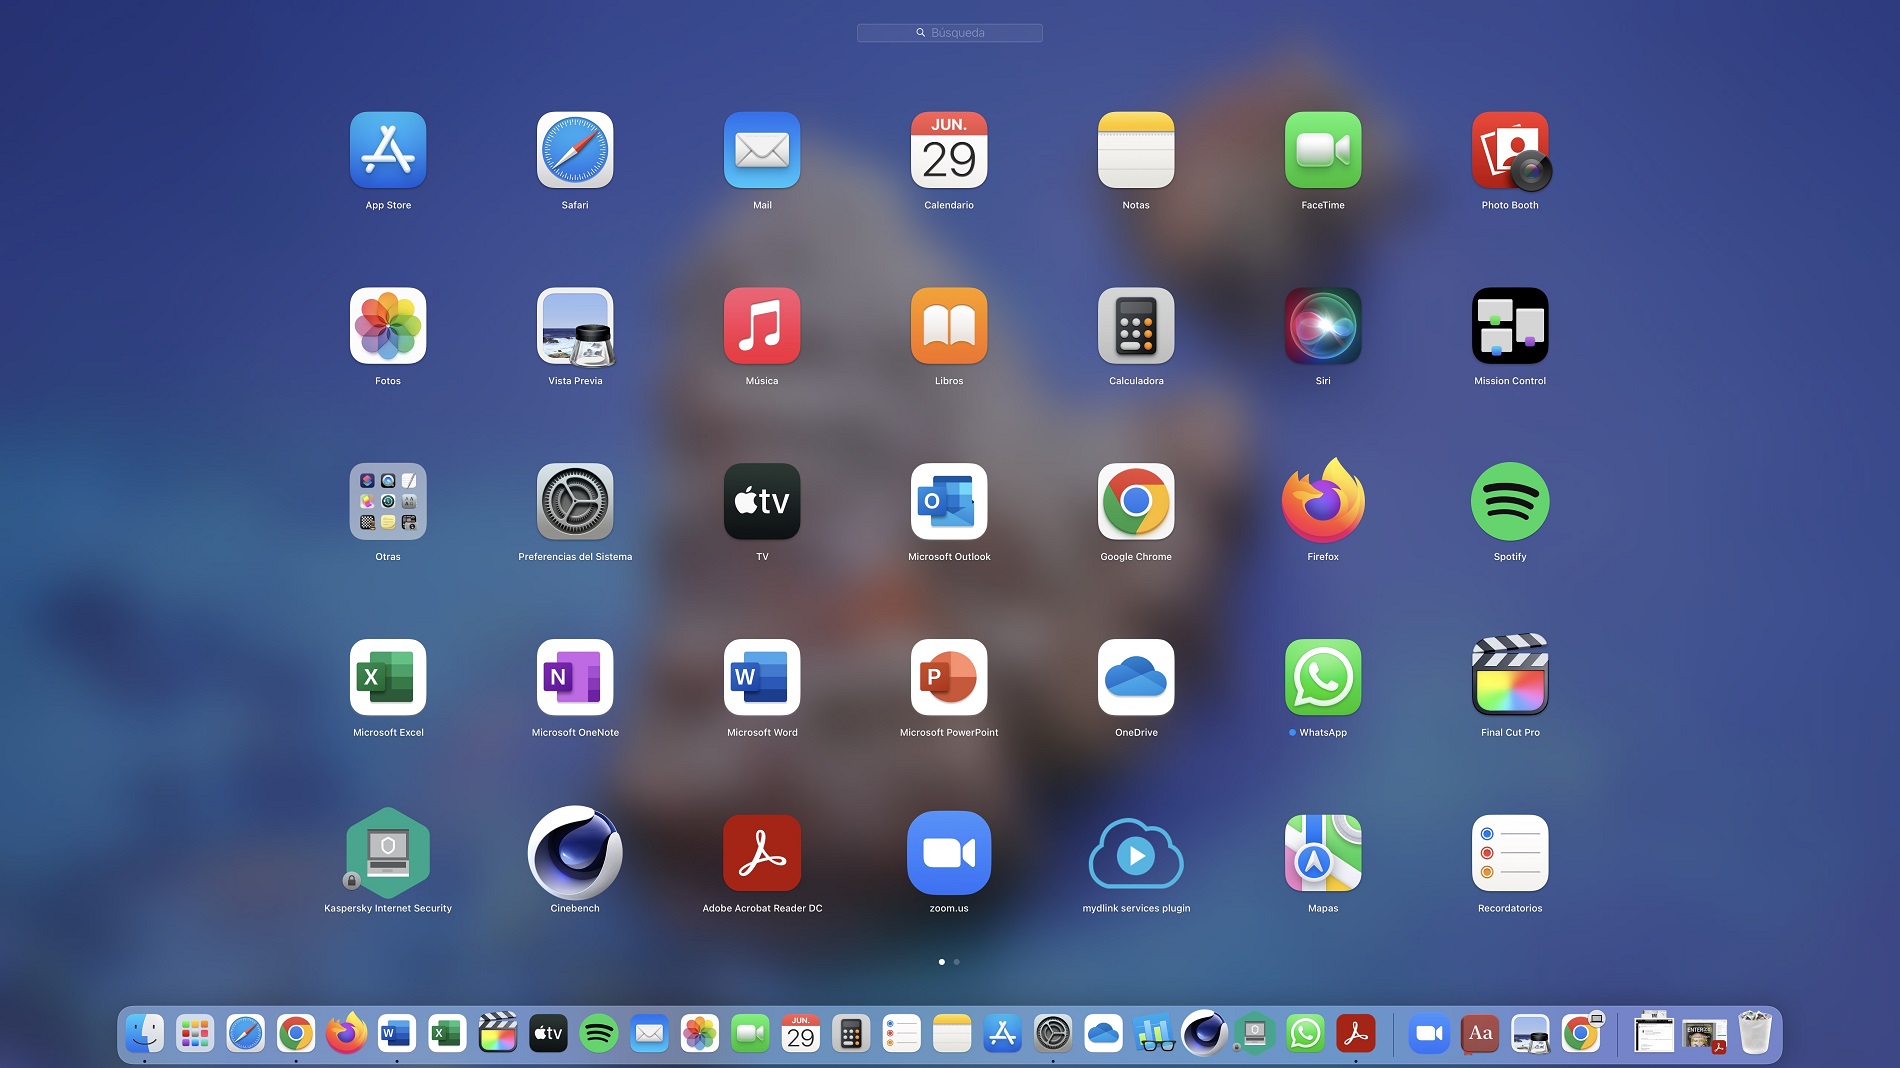Launch Spotify from the Launchpad grid
Screen dimensions: 1900x1068
(1510, 502)
